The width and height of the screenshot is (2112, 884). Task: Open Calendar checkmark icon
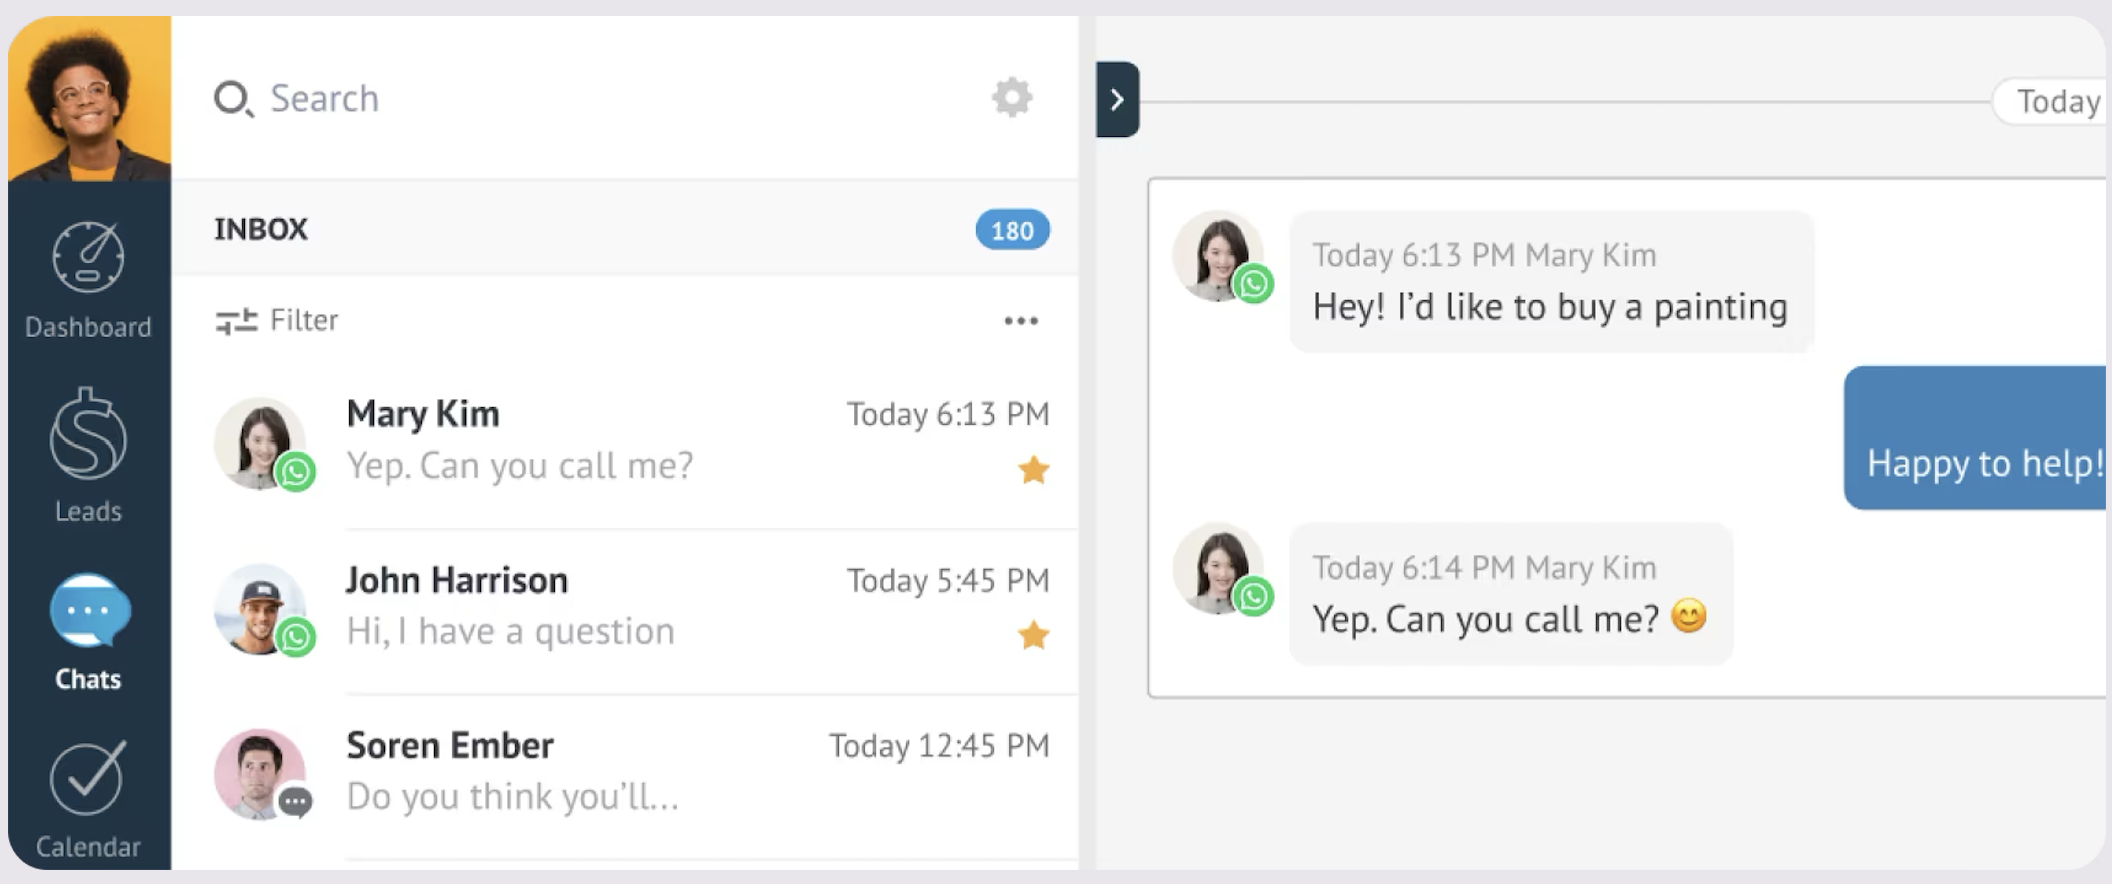click(88, 778)
